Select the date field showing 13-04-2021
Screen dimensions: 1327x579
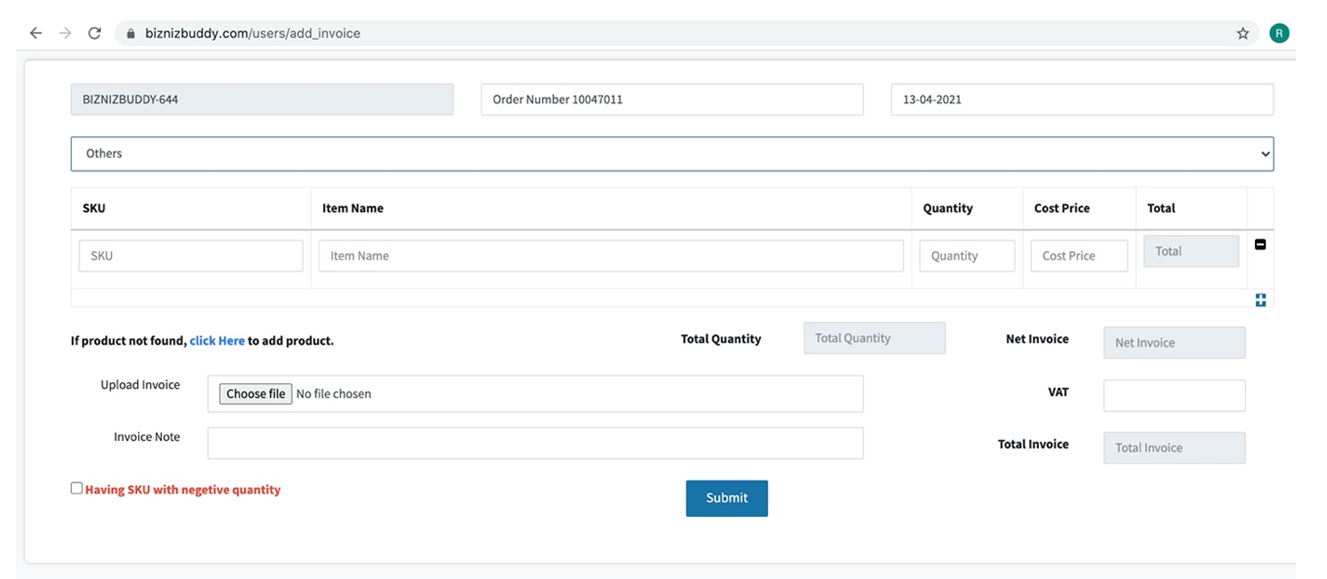pyautogui.click(x=1082, y=100)
